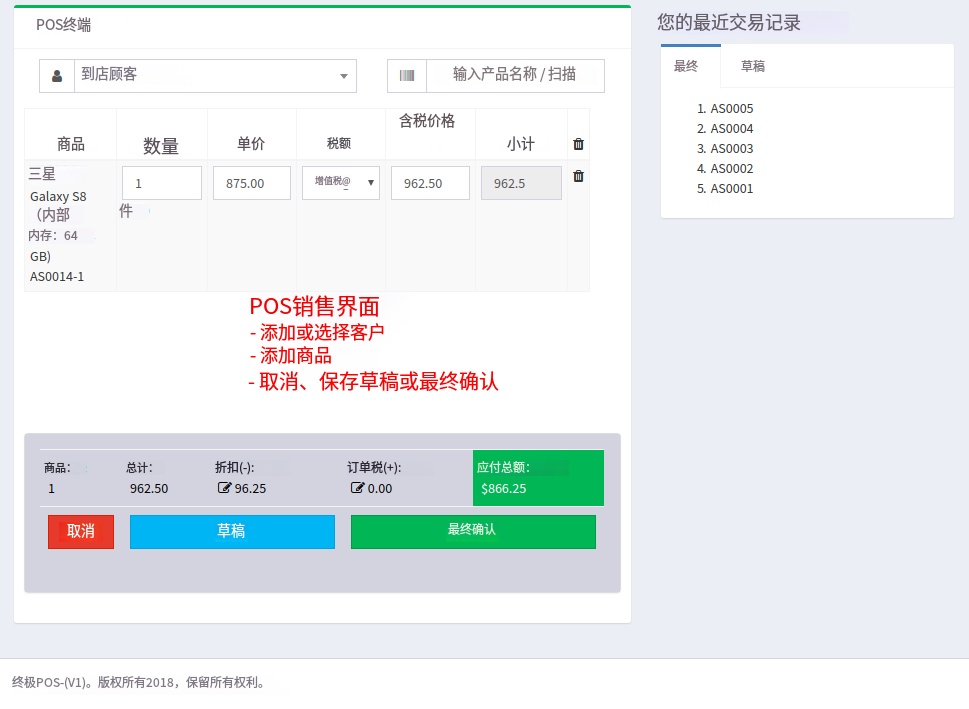Open transaction AS0003 from recent list
Image resolution: width=969 pixels, height=709 pixels.
(731, 149)
